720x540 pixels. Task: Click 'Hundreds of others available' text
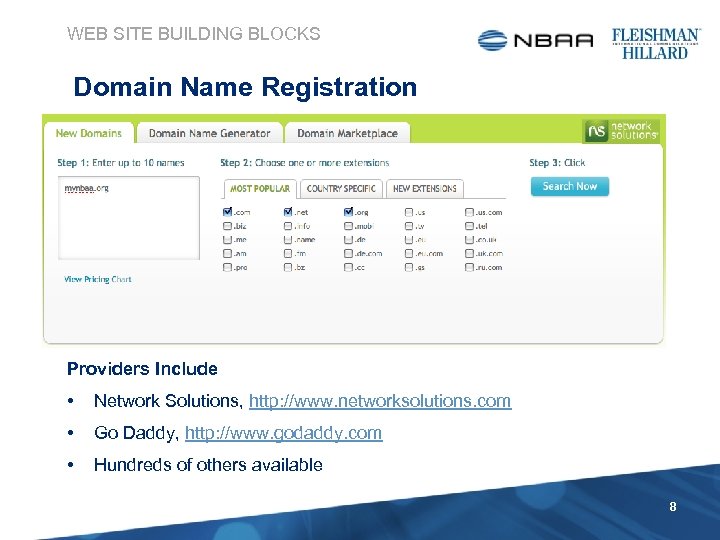[x=208, y=465]
